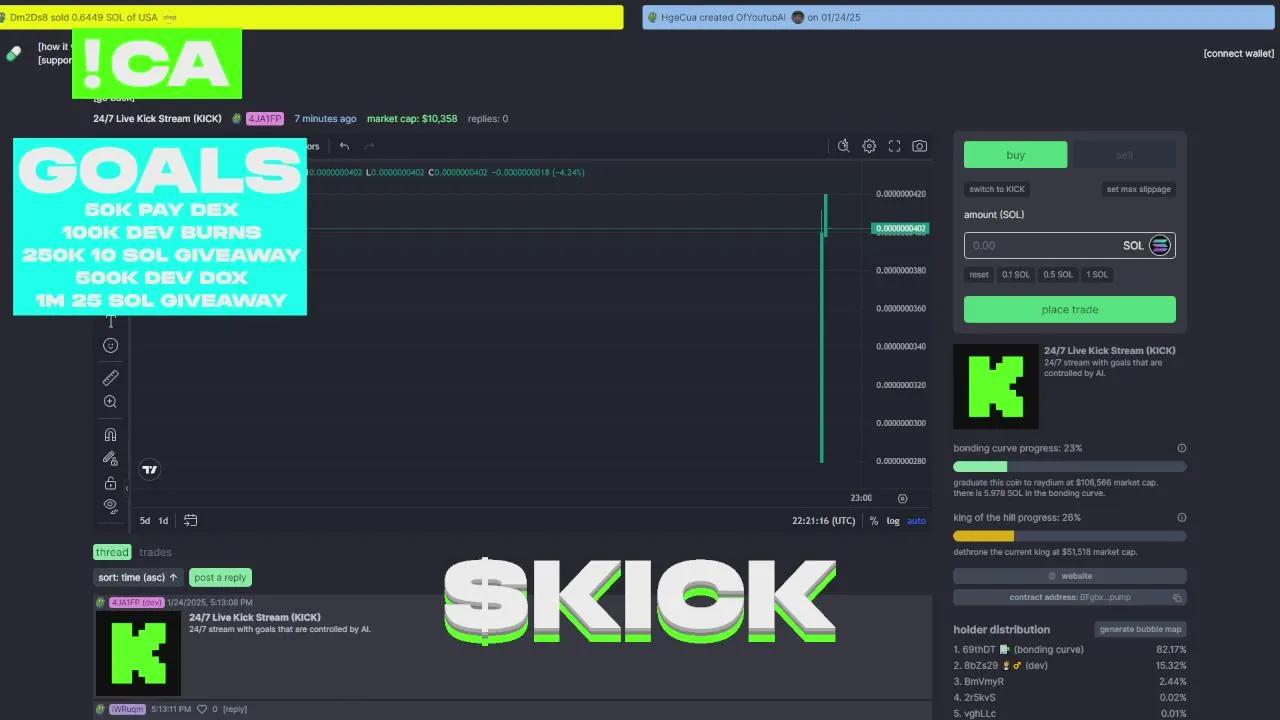Click the 4JA1FP creator tag in header
The image size is (1280, 720).
(x=265, y=118)
